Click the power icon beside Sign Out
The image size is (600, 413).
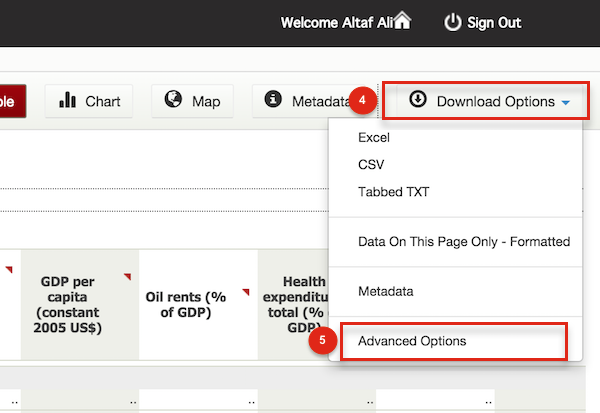pos(453,22)
